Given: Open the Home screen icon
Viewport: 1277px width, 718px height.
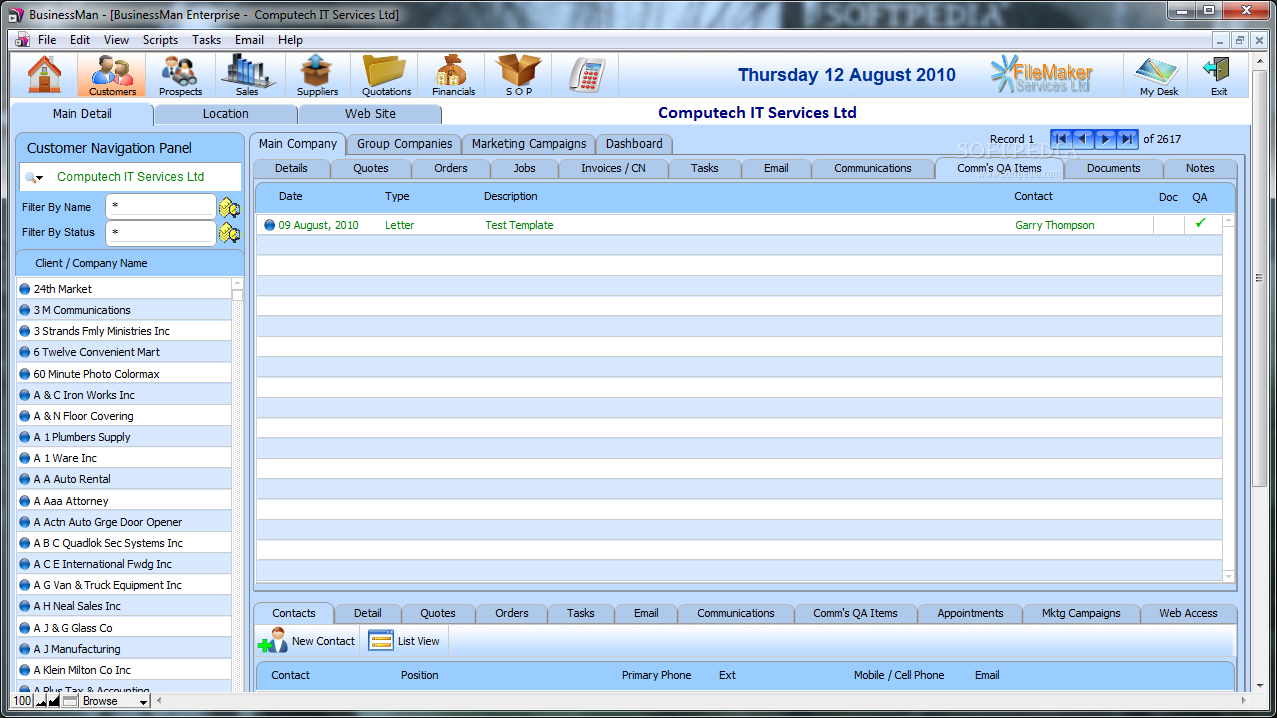Looking at the screenshot, I should pos(44,75).
